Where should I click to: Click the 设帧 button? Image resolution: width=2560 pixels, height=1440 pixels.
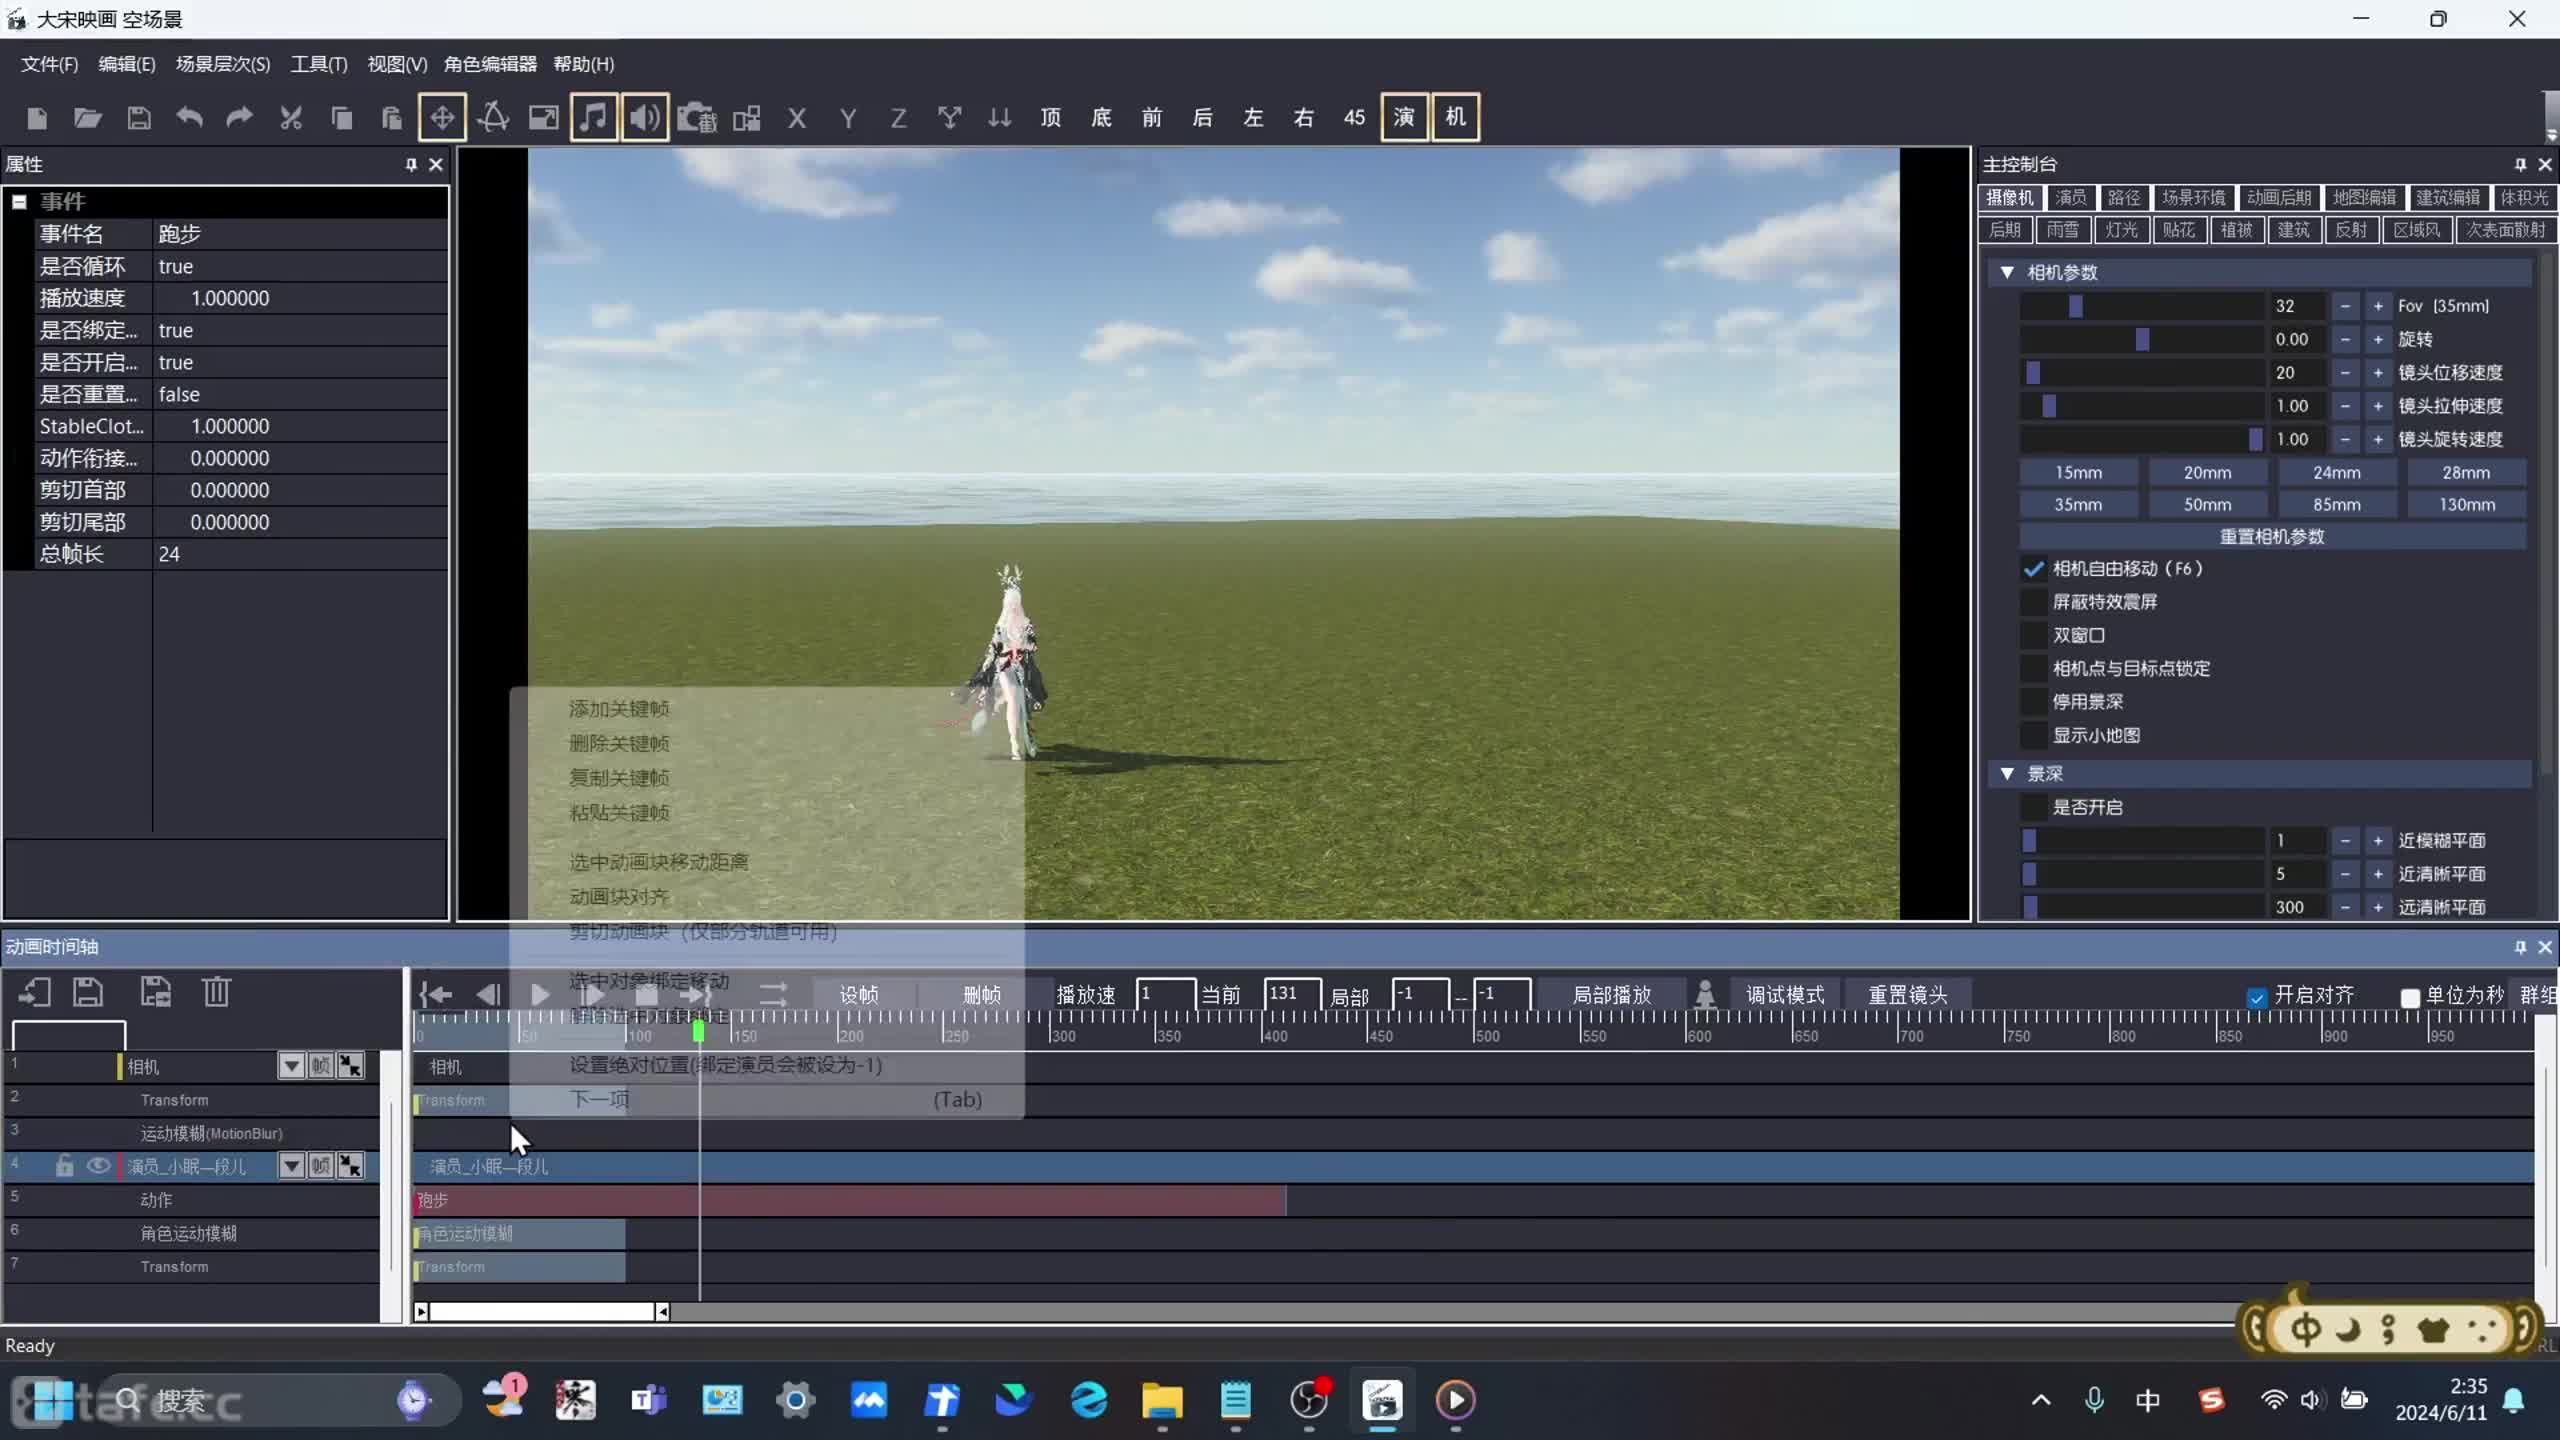point(859,995)
